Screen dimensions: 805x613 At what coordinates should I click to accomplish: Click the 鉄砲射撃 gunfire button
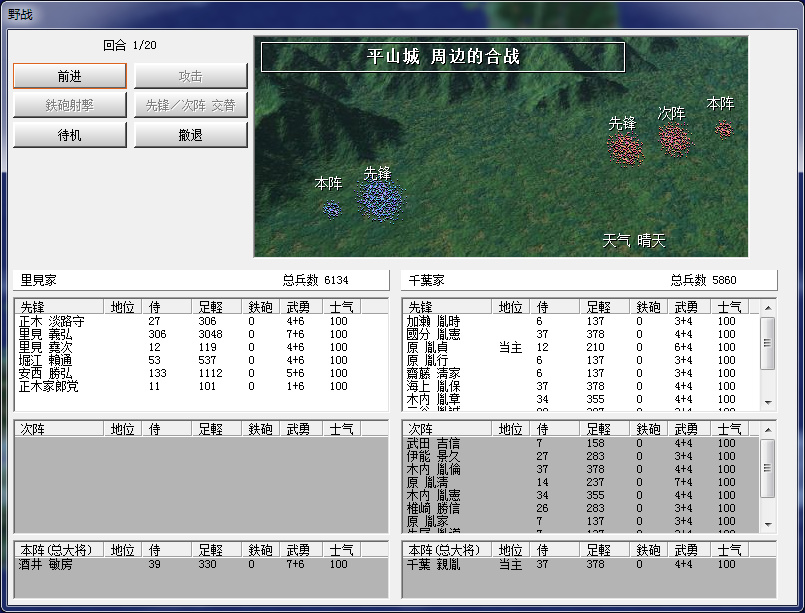(70, 105)
